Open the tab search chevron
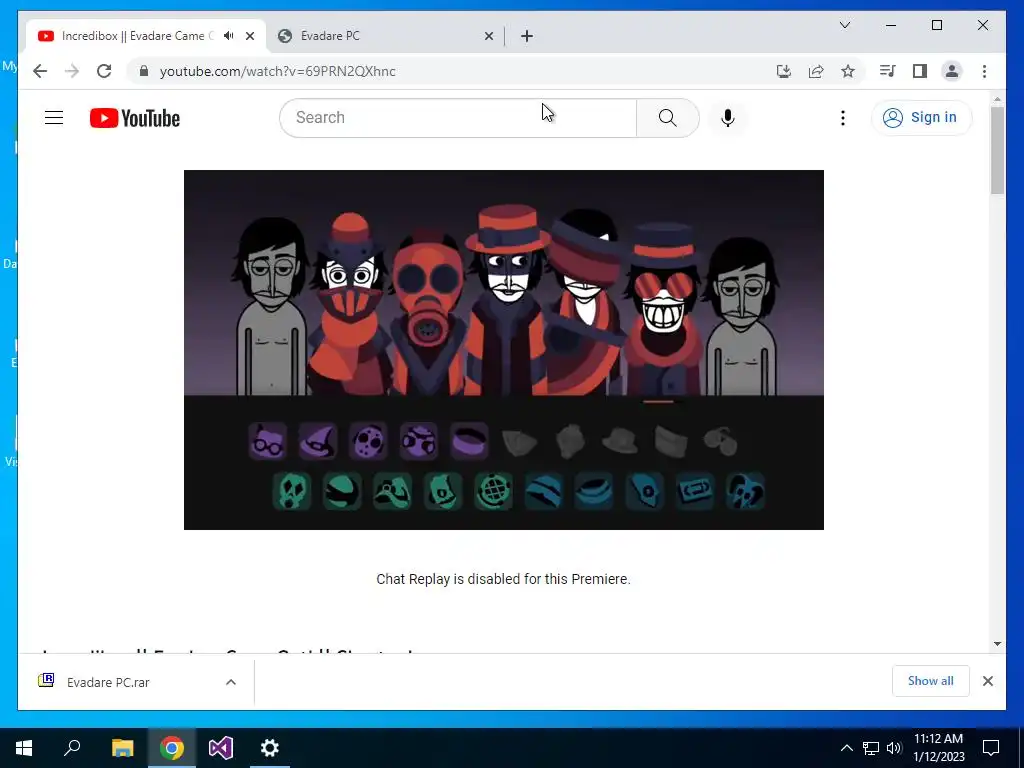The width and height of the screenshot is (1024, 768). point(844,25)
